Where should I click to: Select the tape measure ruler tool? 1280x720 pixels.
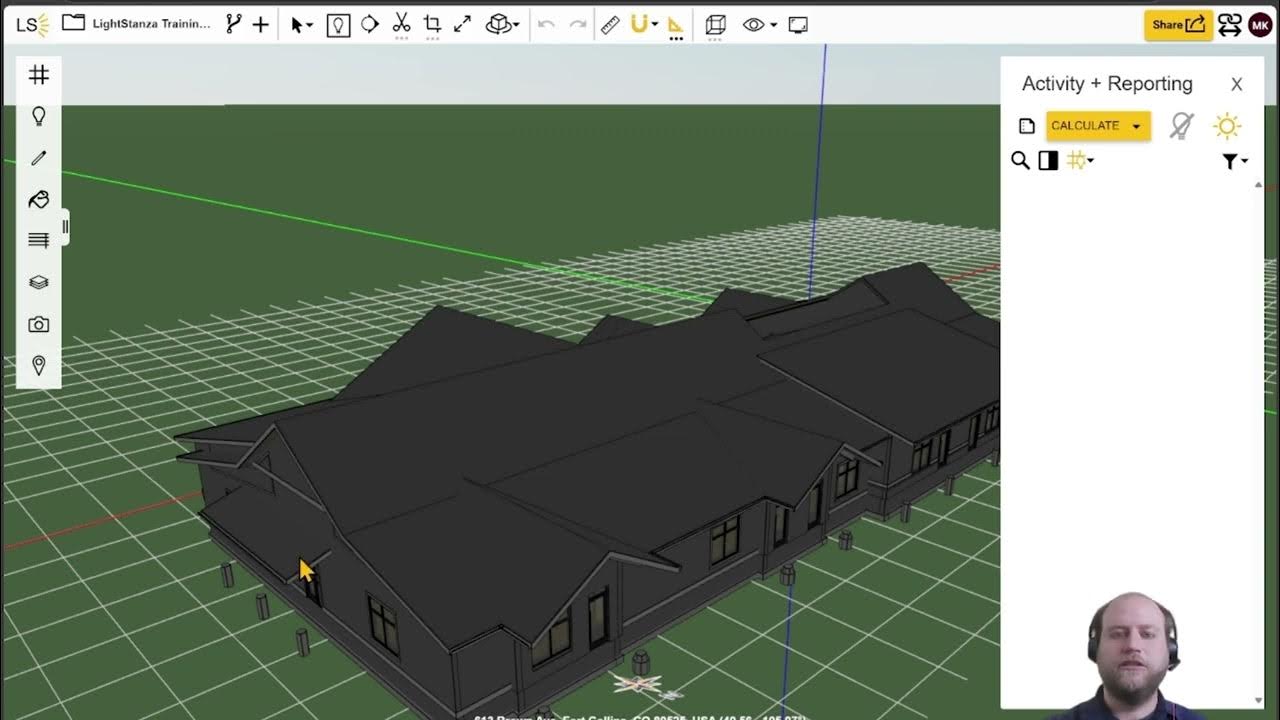610,25
